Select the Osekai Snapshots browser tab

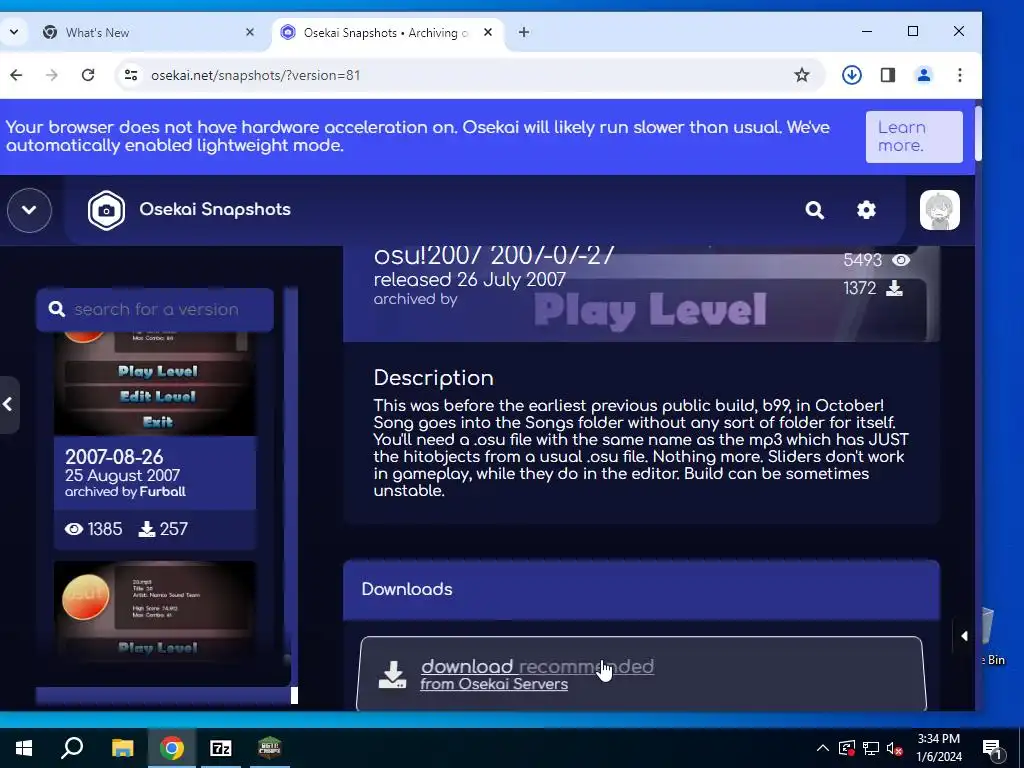pyautogui.click(x=385, y=33)
